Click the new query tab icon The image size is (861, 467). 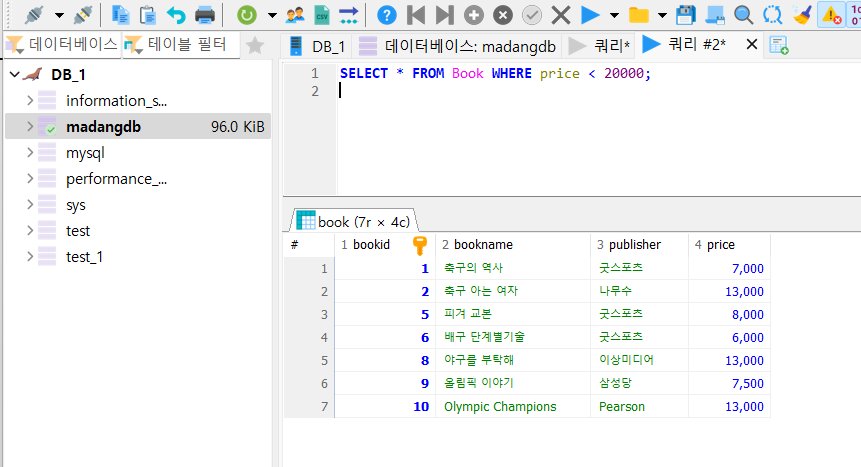click(x=779, y=46)
